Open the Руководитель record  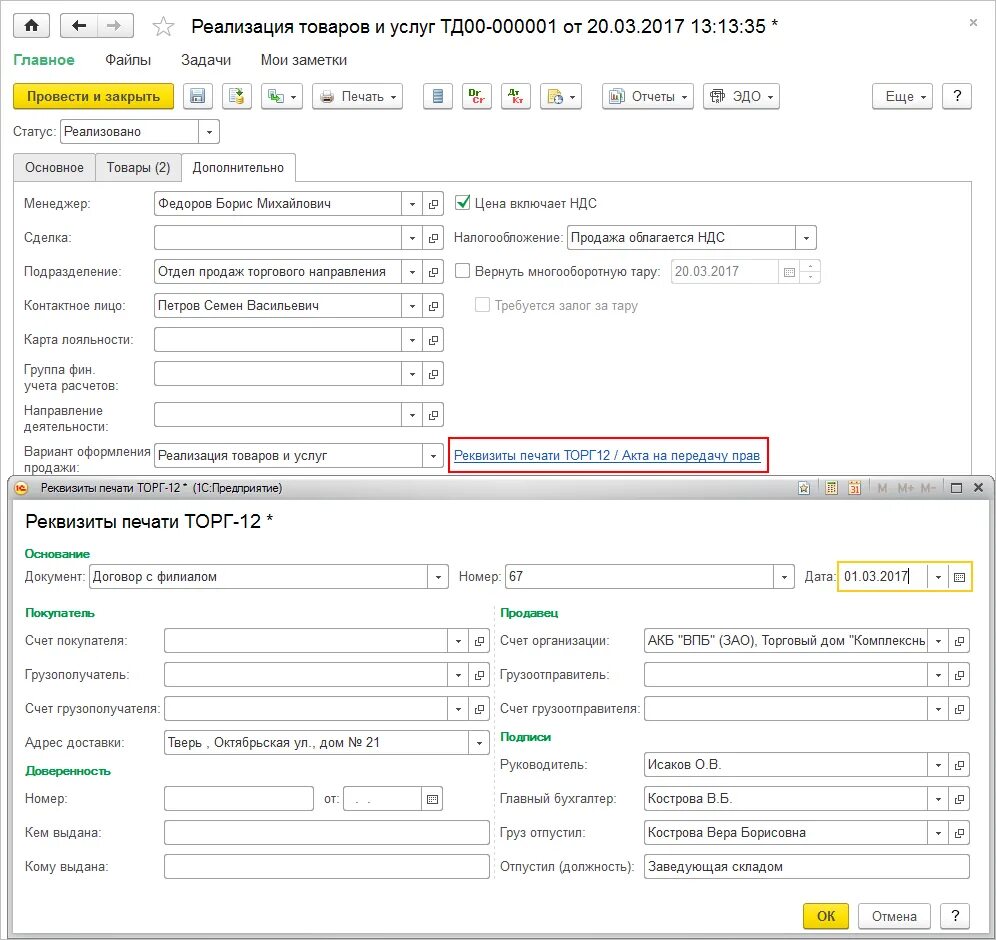959,765
